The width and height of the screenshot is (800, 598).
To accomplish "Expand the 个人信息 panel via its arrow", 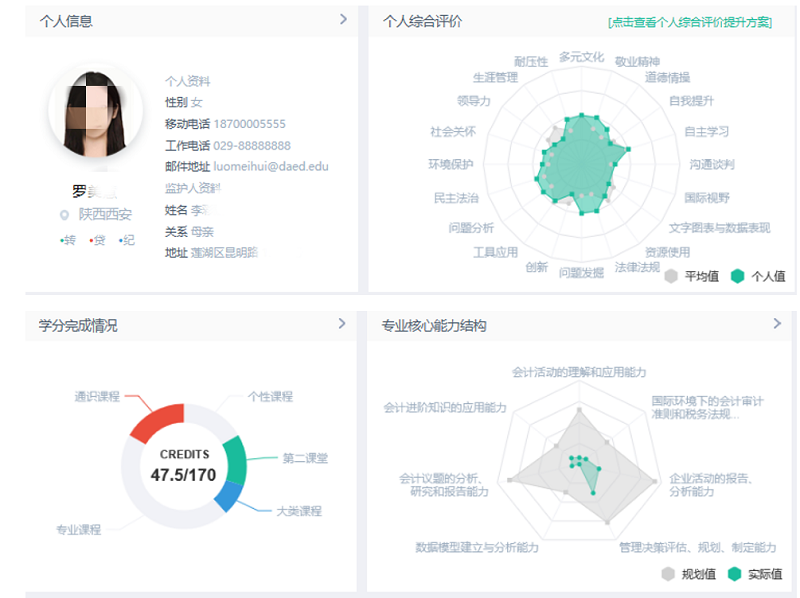I will pos(343,19).
